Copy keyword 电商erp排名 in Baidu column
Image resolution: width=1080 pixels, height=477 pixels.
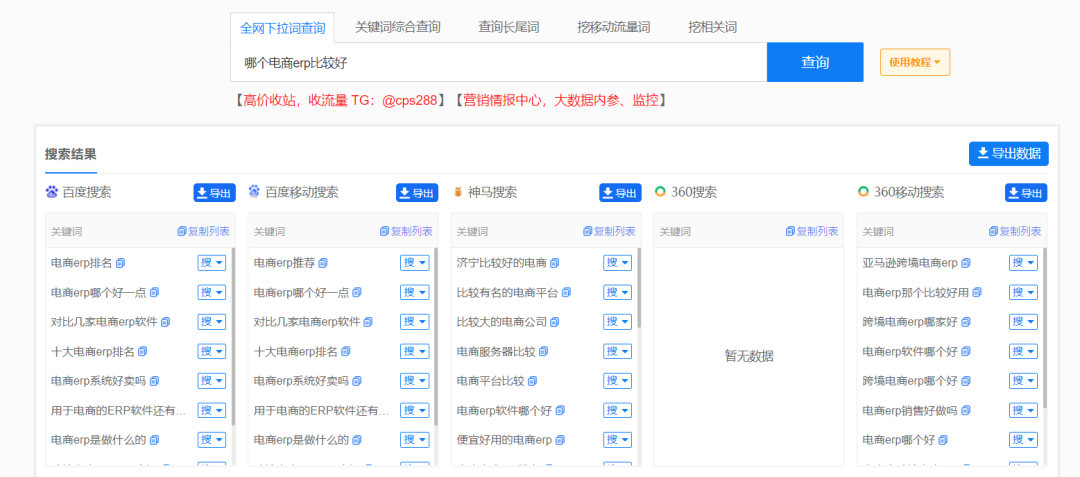pos(121,263)
